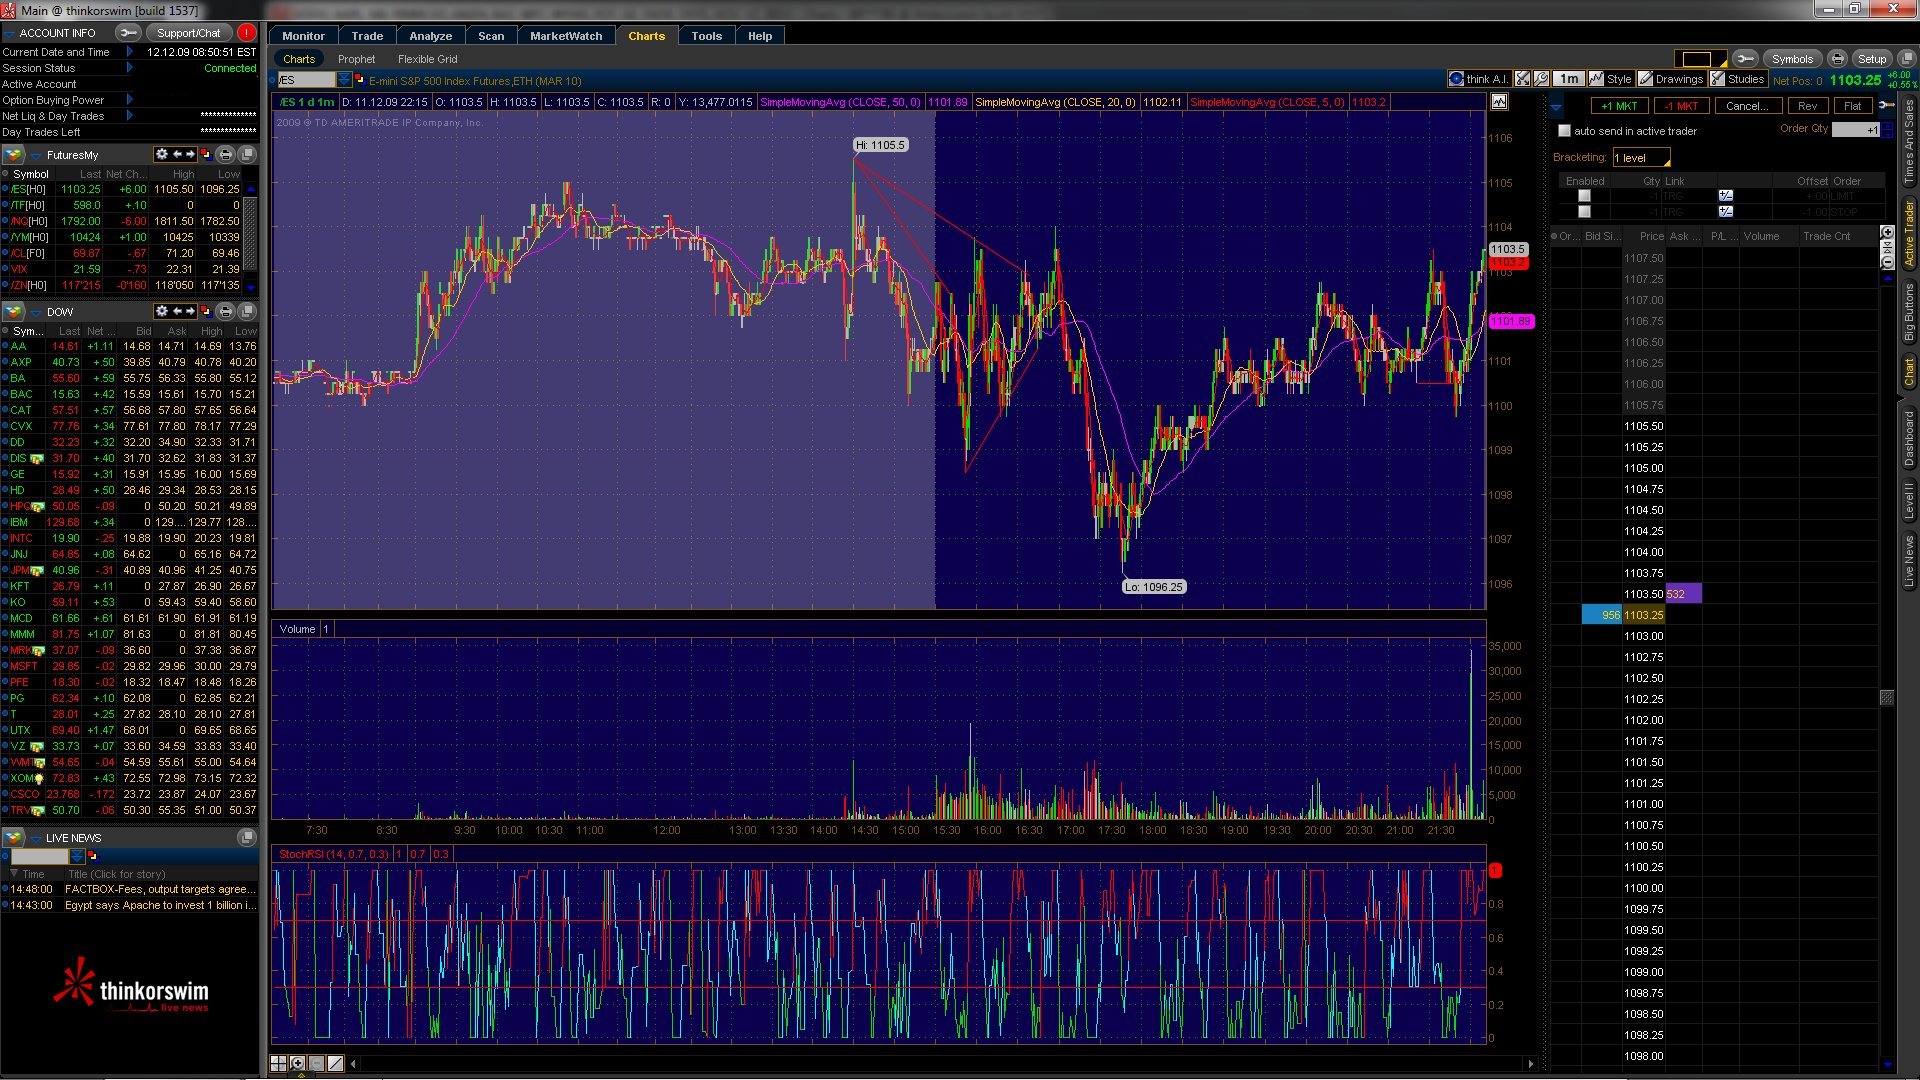Open the chart layout grid selector
This screenshot has height=1080, width=1920.
[1700, 59]
